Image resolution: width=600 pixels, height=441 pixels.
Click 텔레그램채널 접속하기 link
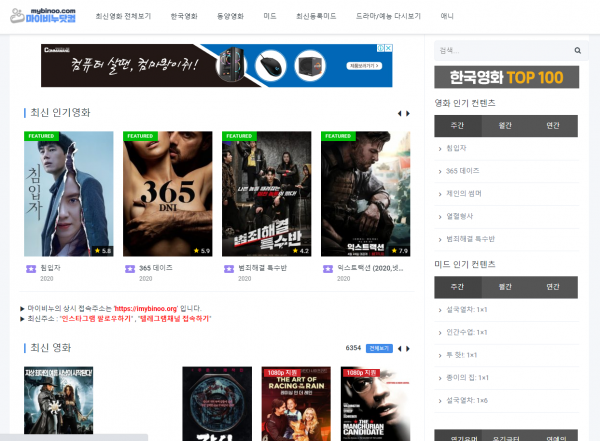pos(174,318)
